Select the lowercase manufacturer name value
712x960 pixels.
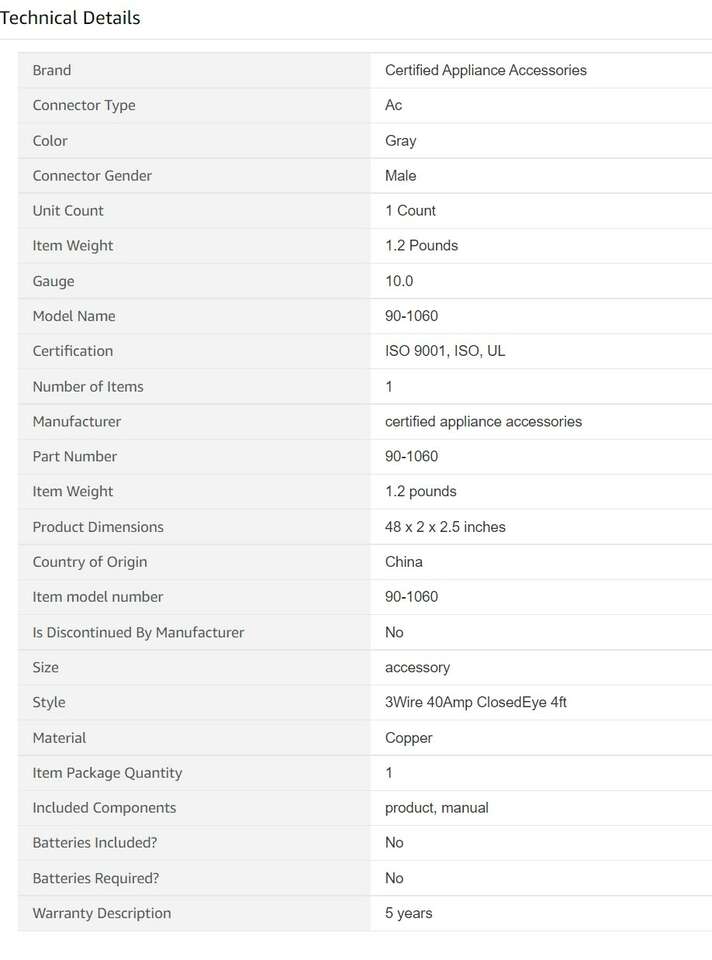coord(483,422)
